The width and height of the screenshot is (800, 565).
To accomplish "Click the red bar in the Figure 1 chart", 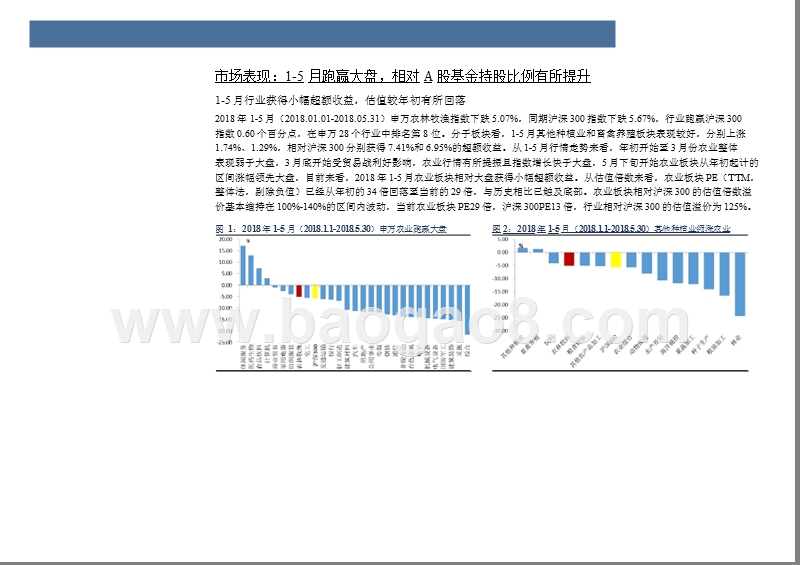I will (299, 291).
